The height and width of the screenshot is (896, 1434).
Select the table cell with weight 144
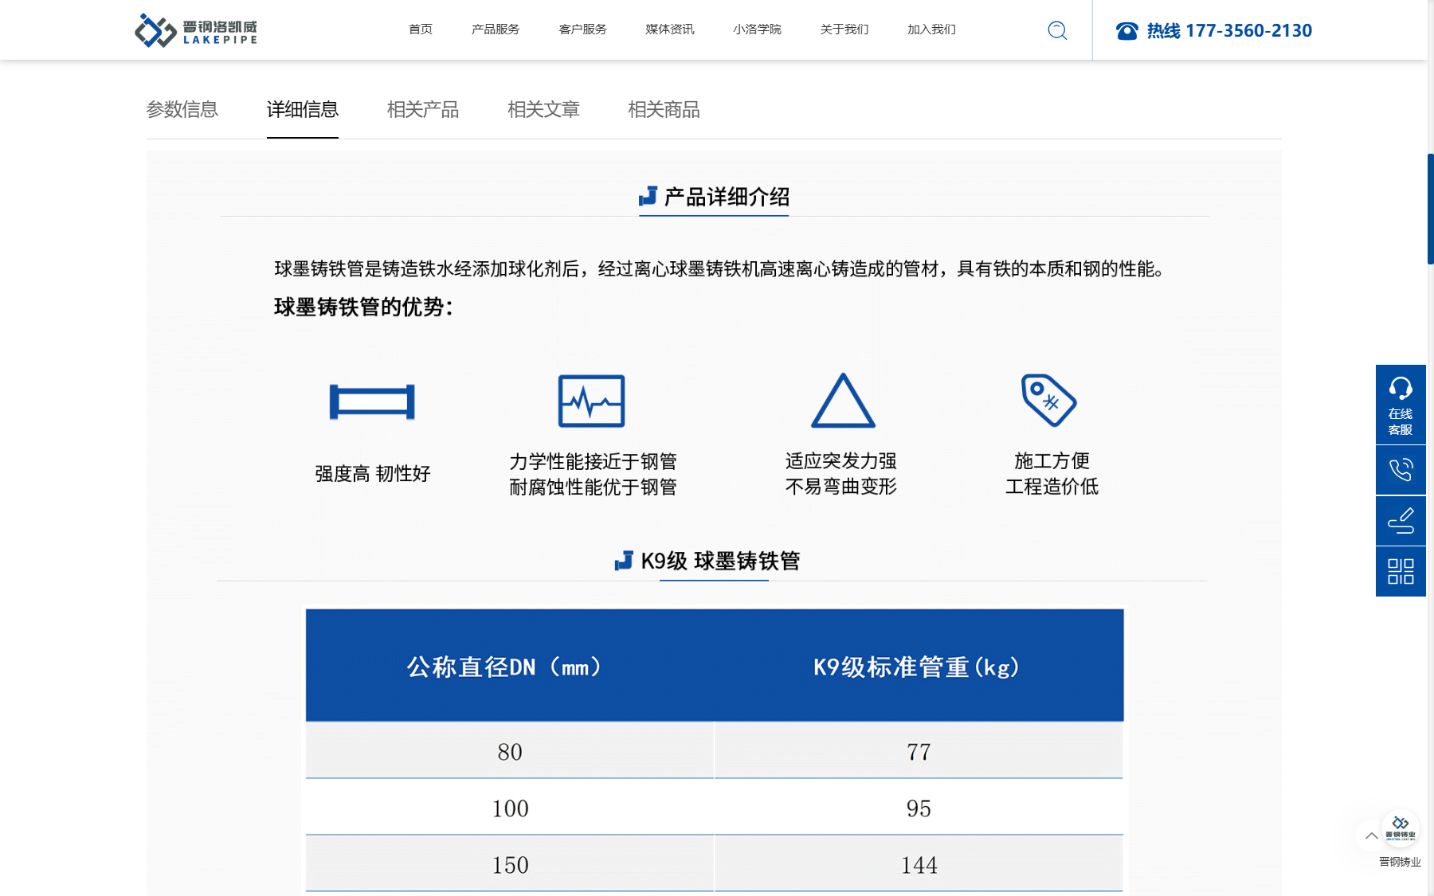[919, 865]
